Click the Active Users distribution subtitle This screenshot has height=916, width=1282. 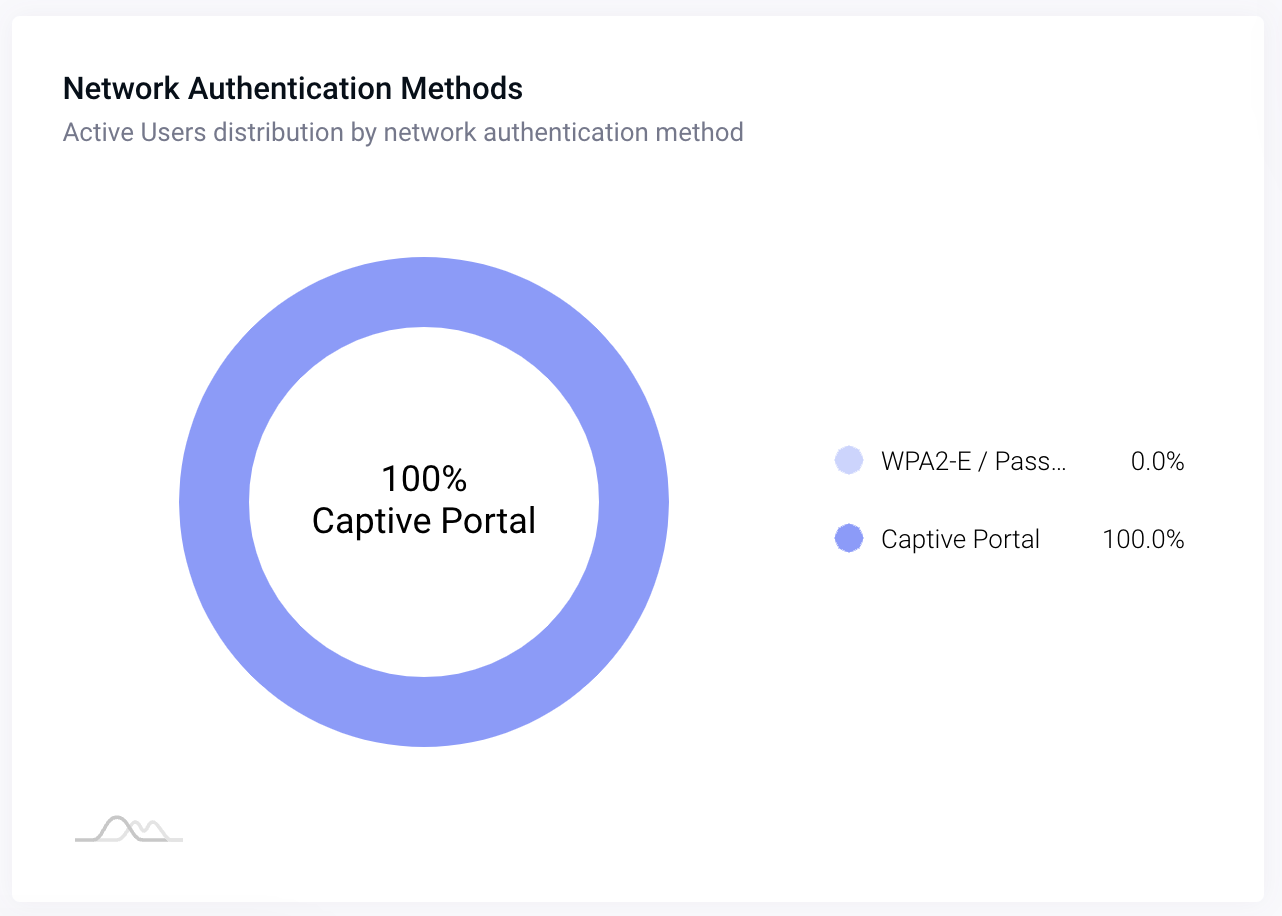(403, 132)
